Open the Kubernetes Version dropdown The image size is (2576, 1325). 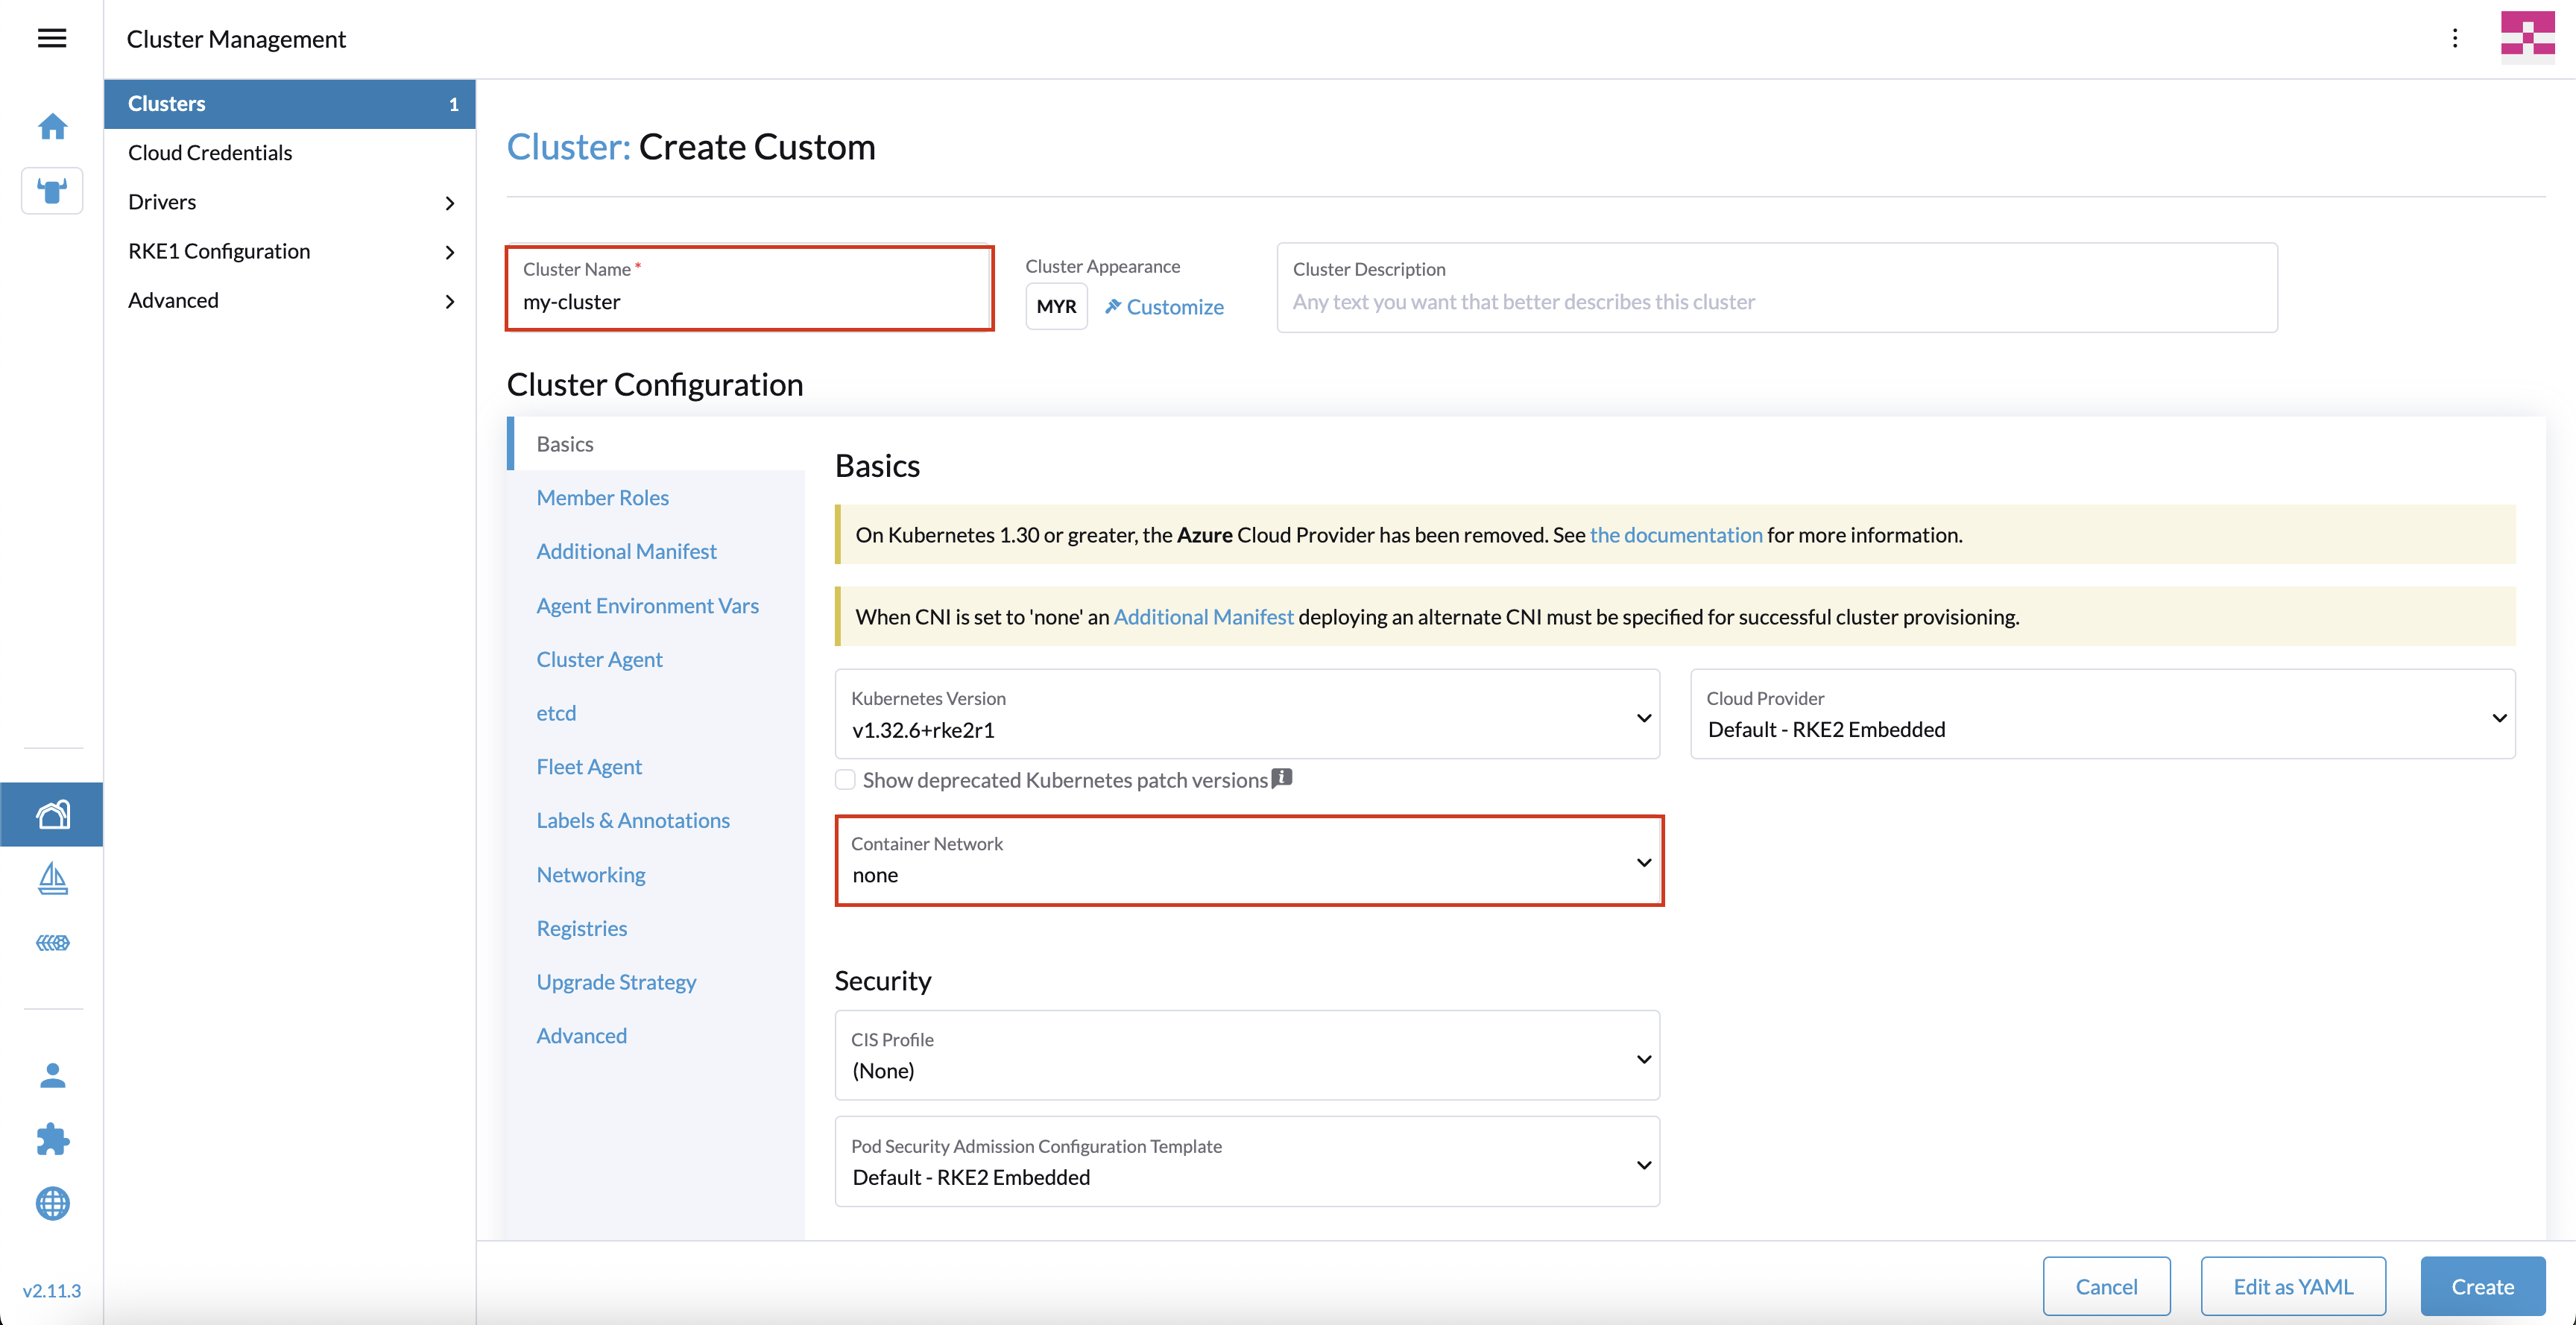pos(1247,714)
